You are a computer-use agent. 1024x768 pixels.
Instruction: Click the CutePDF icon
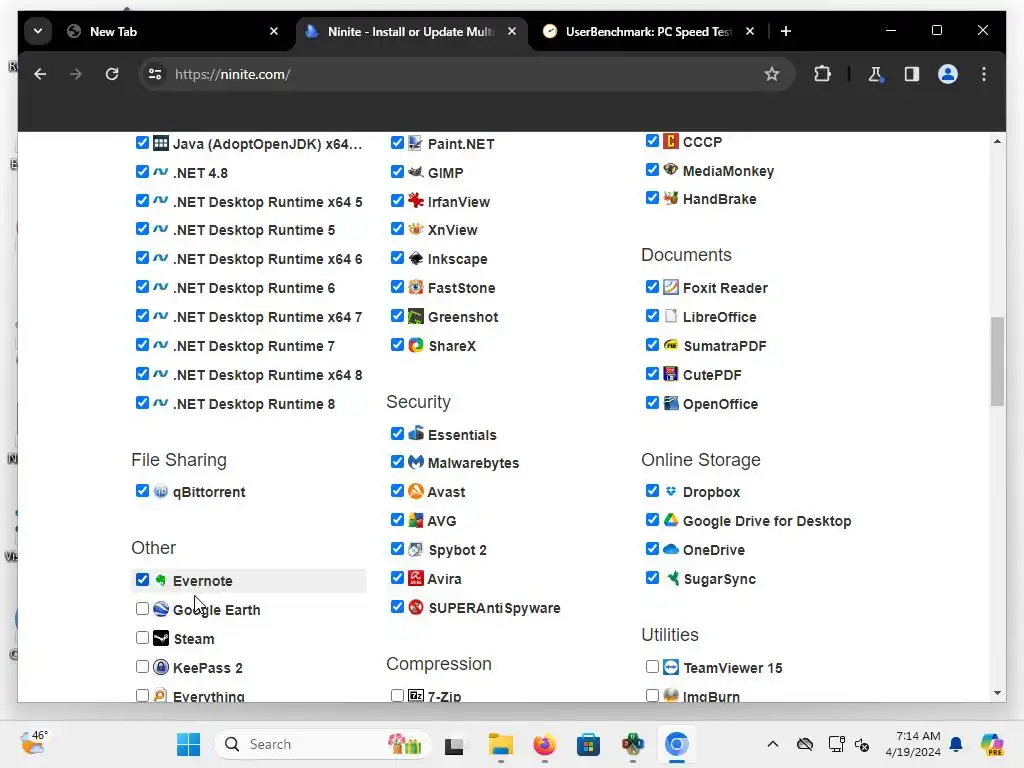point(671,374)
